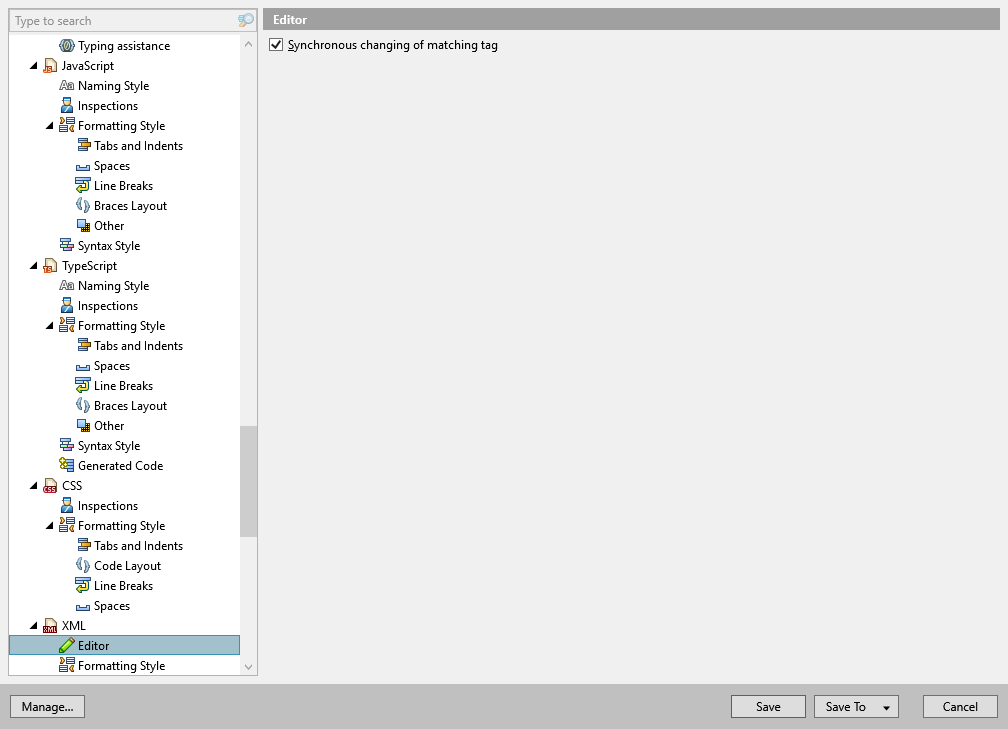Select the Braces Layout icon under JavaScript
This screenshot has height=729, width=1008.
click(x=84, y=205)
